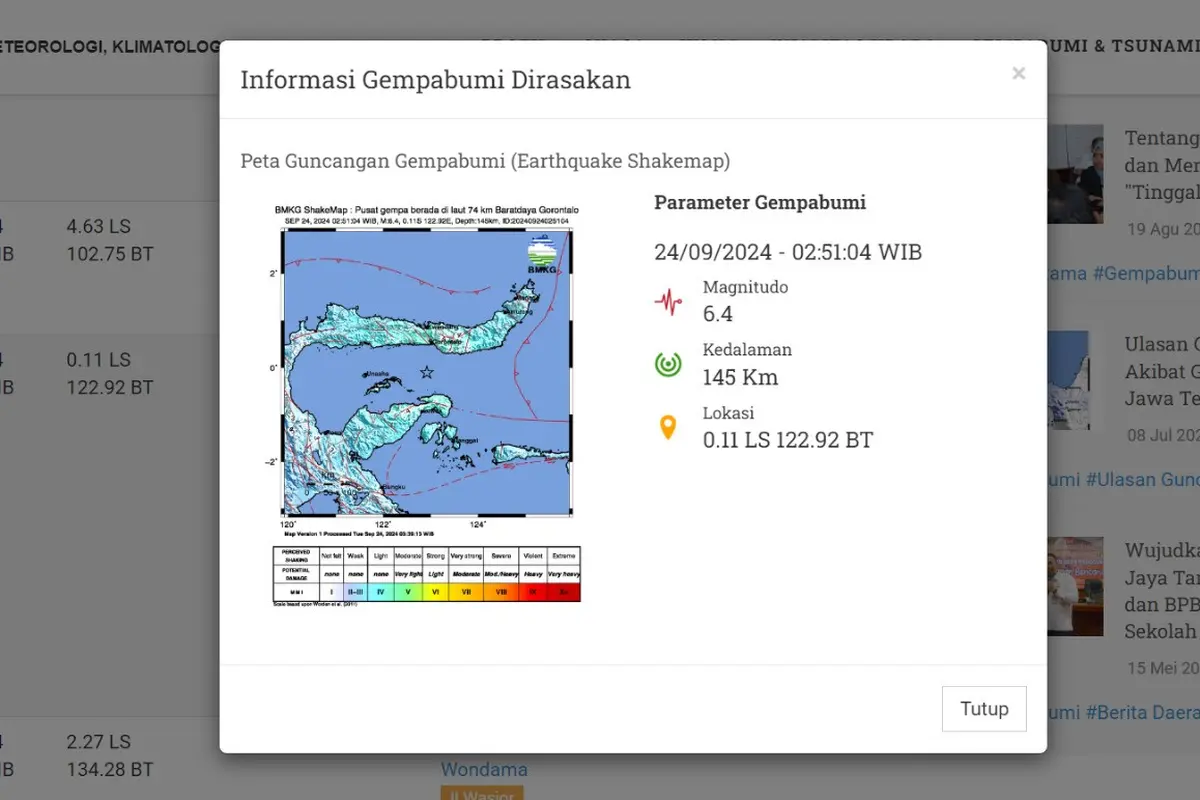Open the Wondama link in background page
The width and height of the screenshot is (1200, 800).
tap(484, 769)
